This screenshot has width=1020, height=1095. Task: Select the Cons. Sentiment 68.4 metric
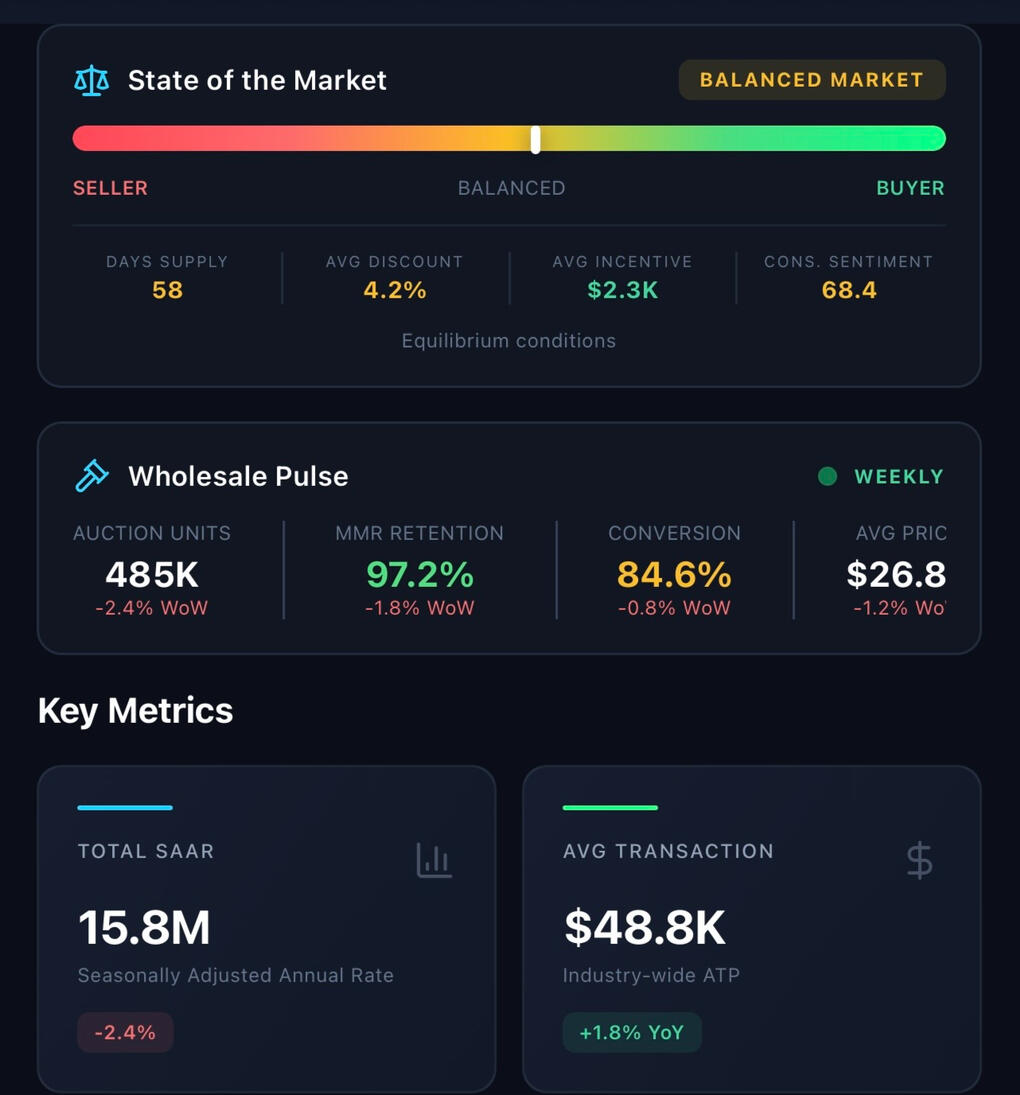[x=848, y=277]
